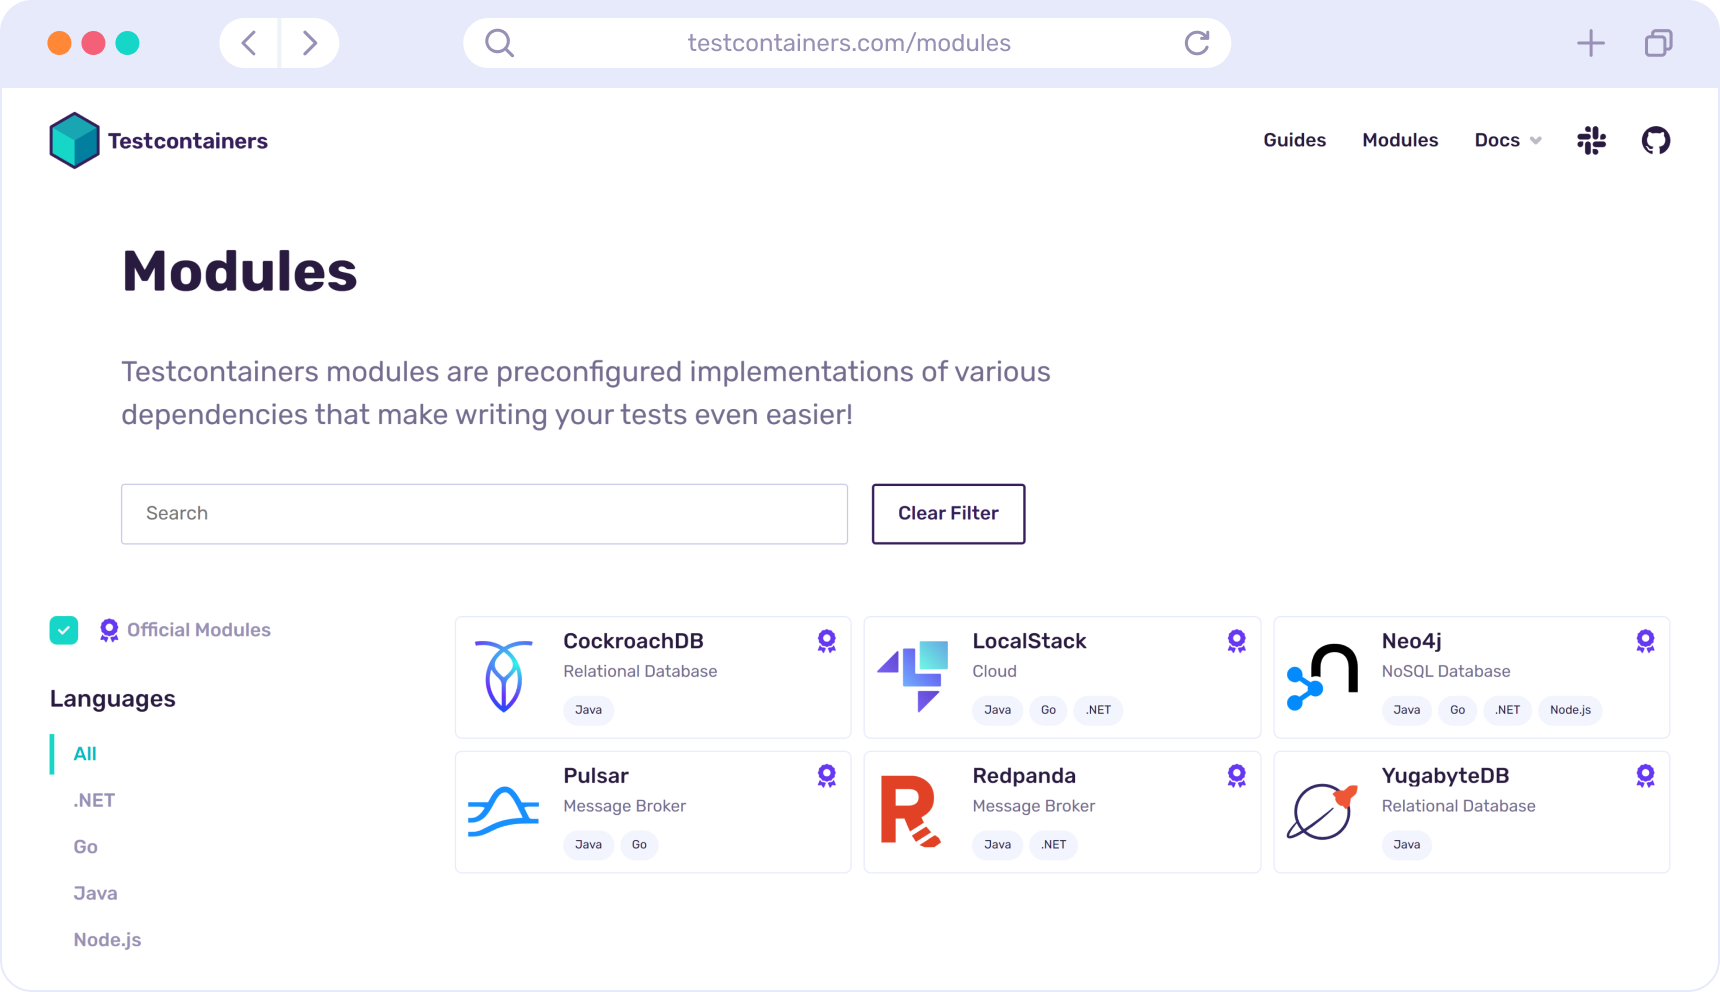Filter modules by Java language
The width and height of the screenshot is (1720, 992).
95,893
